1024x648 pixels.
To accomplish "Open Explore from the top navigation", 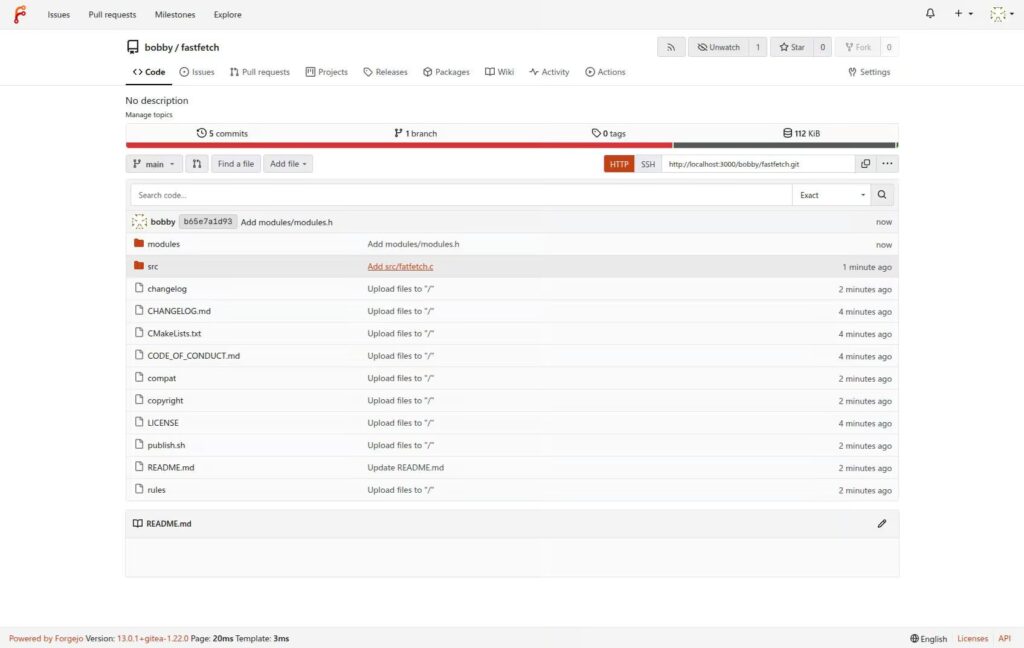I will tap(227, 14).
